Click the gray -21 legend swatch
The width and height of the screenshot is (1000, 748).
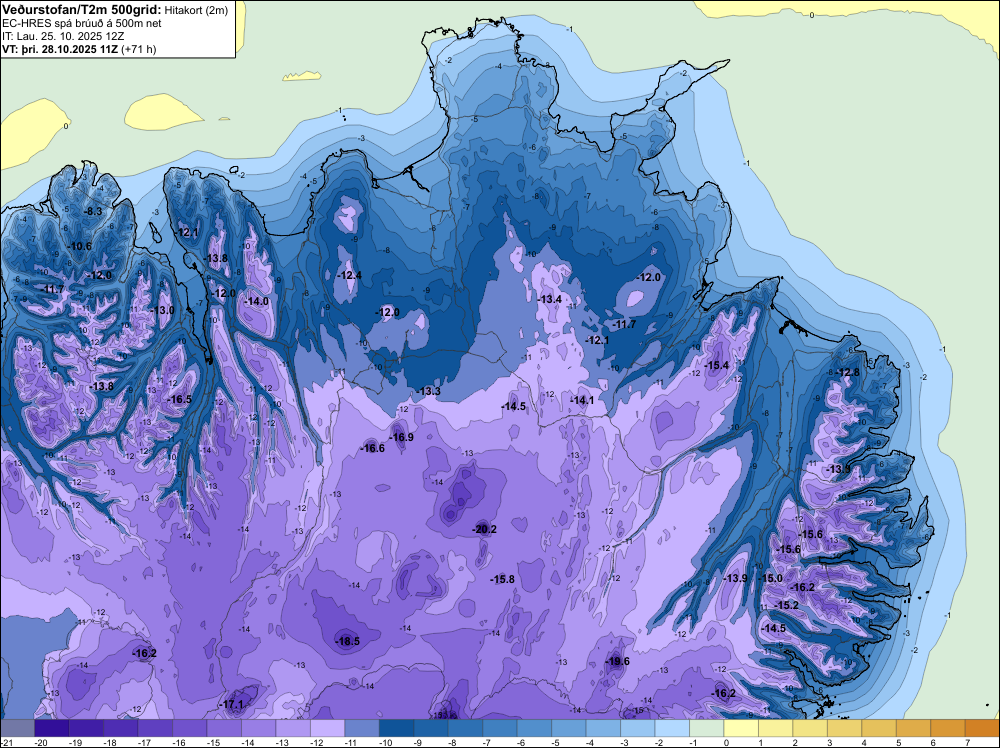[x=17, y=729]
